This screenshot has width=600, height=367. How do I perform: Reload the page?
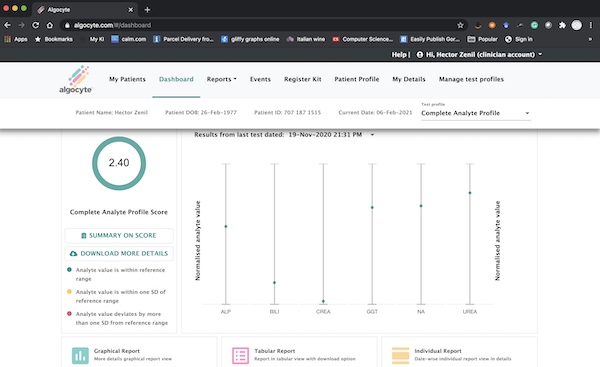[x=36, y=25]
